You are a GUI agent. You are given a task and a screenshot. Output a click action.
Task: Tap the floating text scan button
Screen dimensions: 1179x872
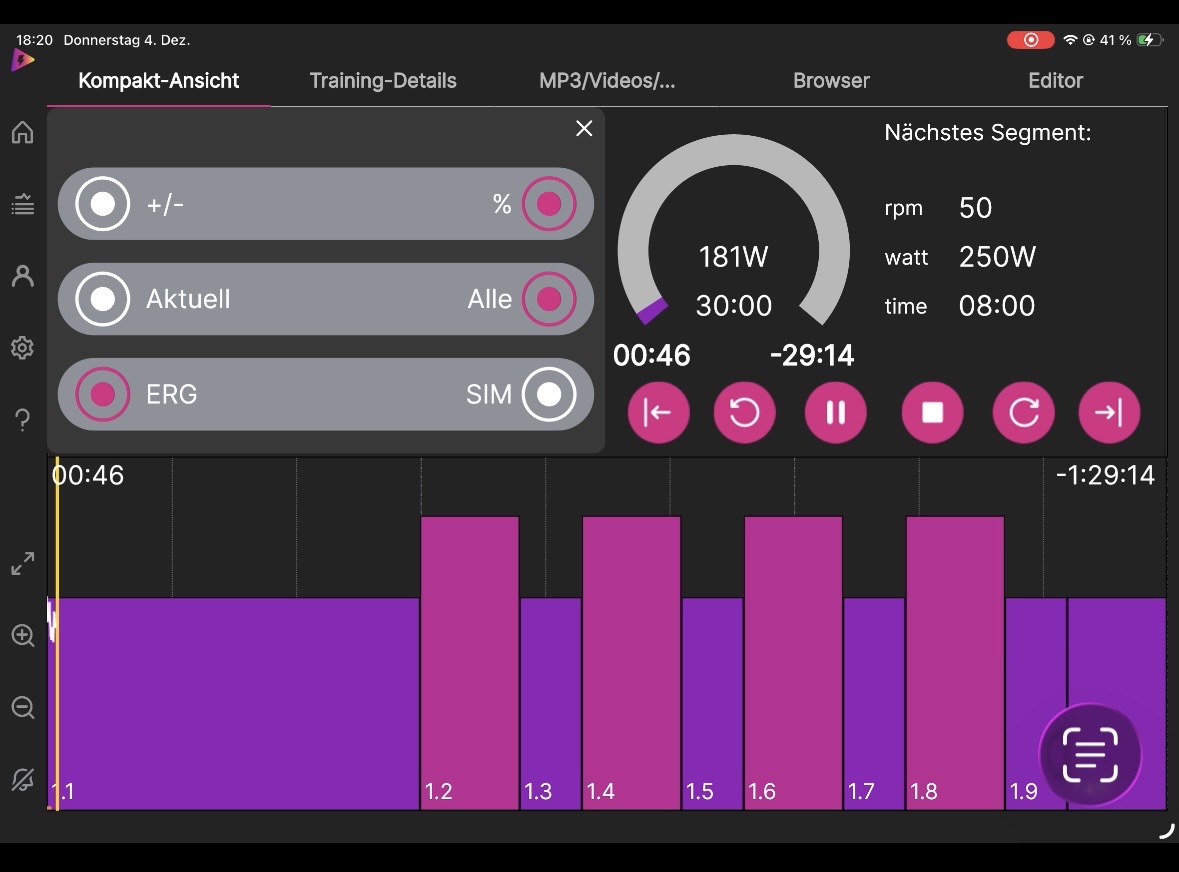pyautogui.click(x=1090, y=755)
